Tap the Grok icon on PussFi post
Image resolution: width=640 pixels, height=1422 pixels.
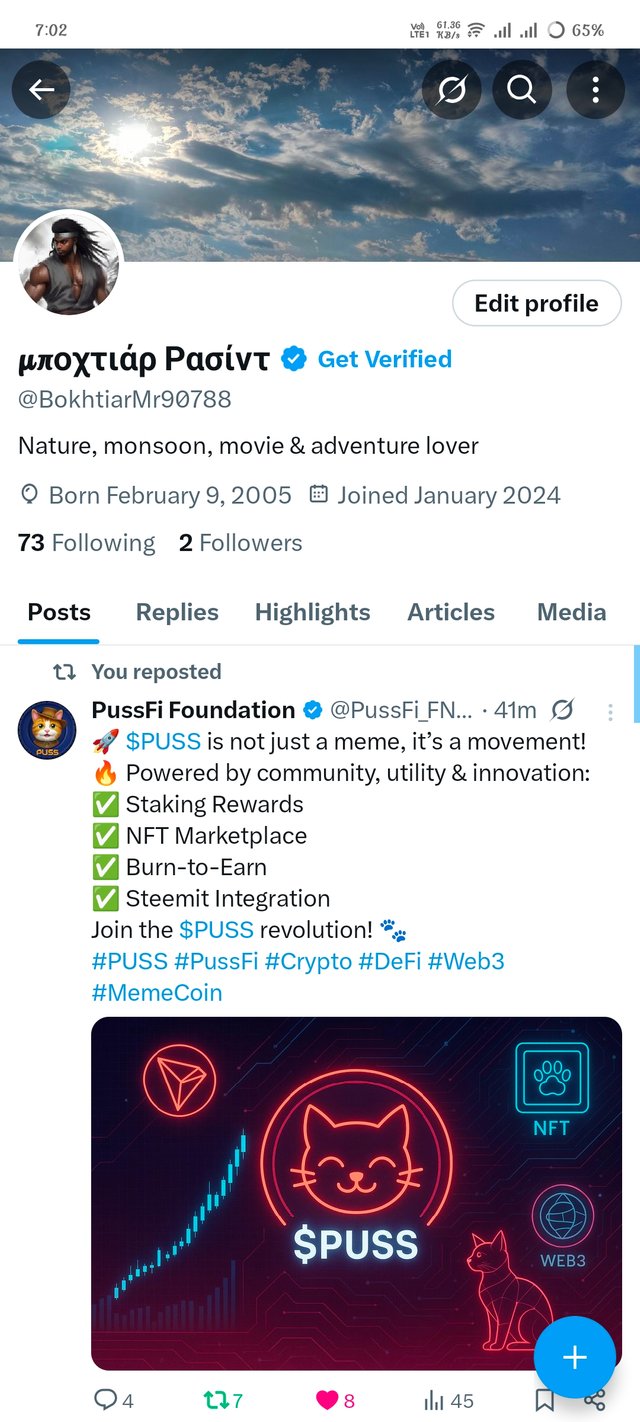[x=563, y=711]
